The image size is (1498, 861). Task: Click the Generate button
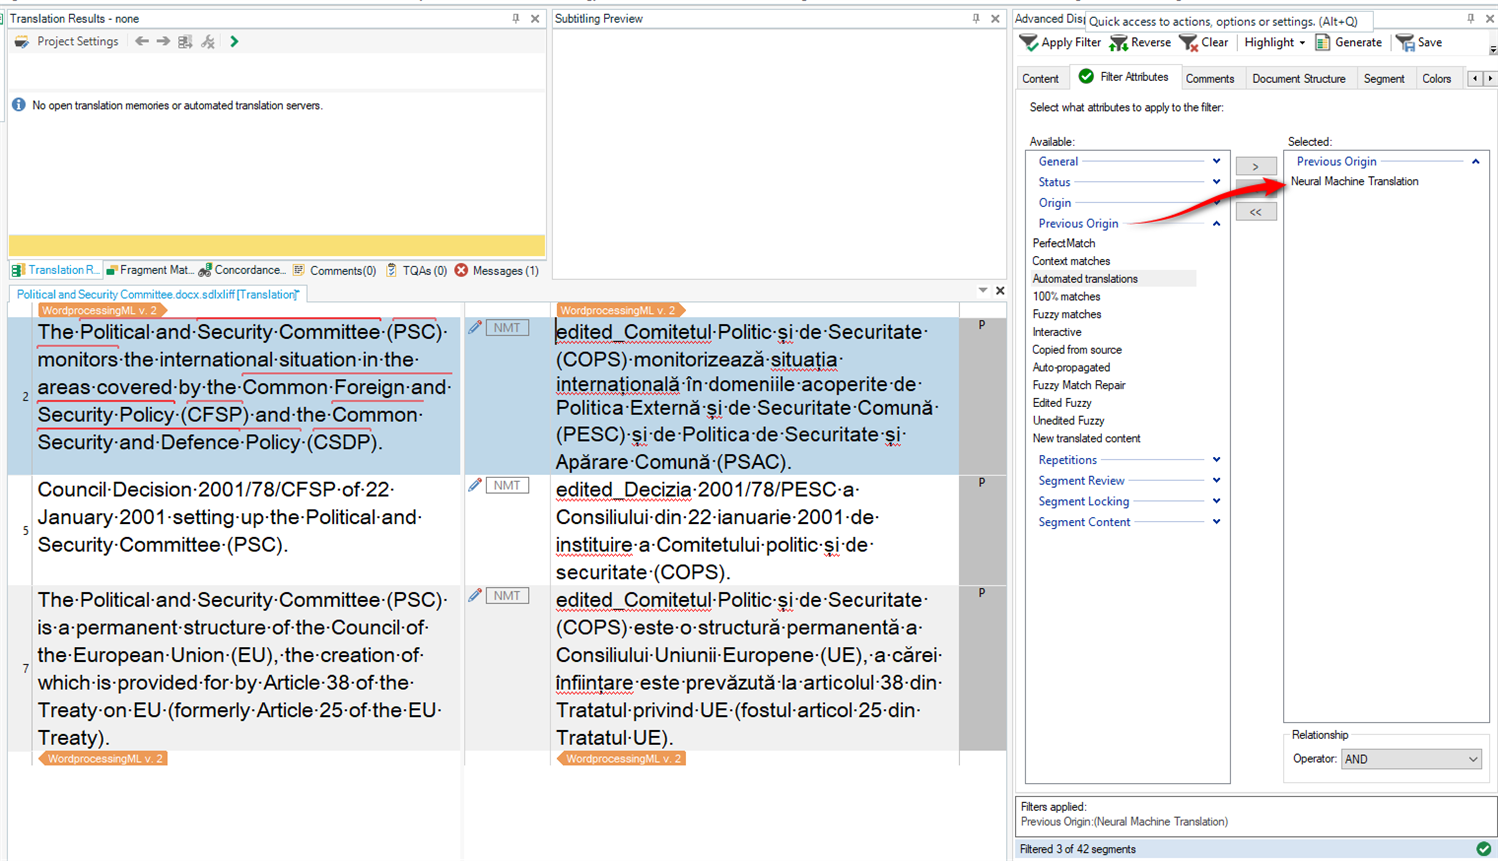[1348, 43]
